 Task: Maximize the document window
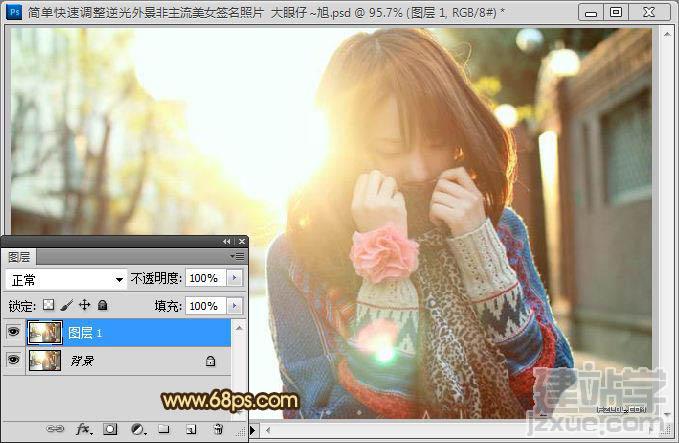(x=616, y=13)
